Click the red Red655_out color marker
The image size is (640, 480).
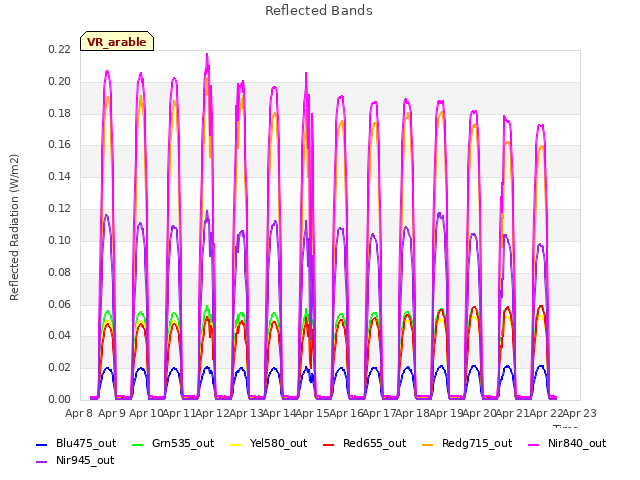(x=329, y=444)
